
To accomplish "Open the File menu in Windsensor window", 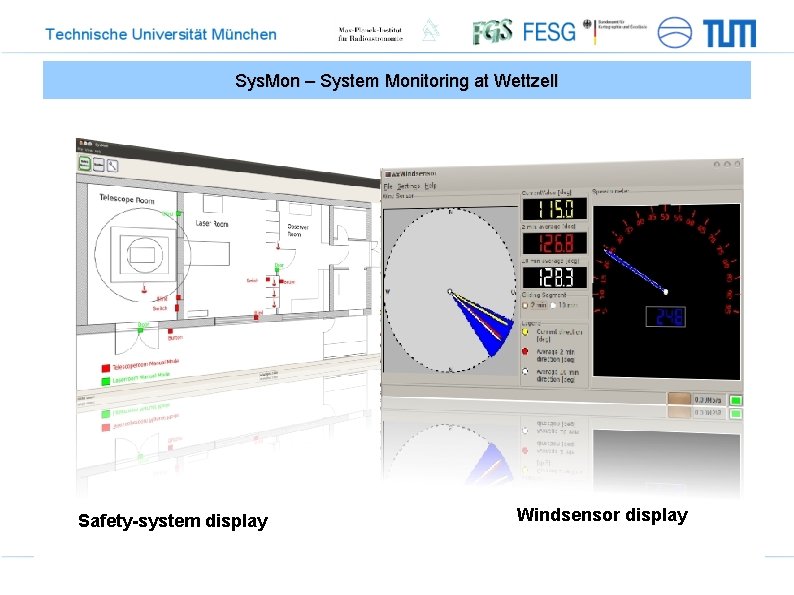I will click(x=388, y=186).
